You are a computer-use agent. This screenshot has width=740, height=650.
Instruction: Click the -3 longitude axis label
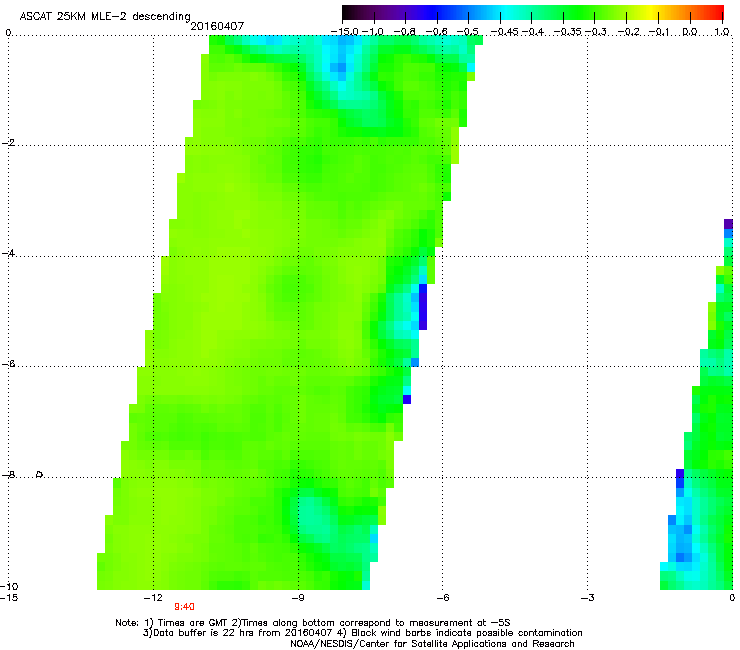pos(587,598)
